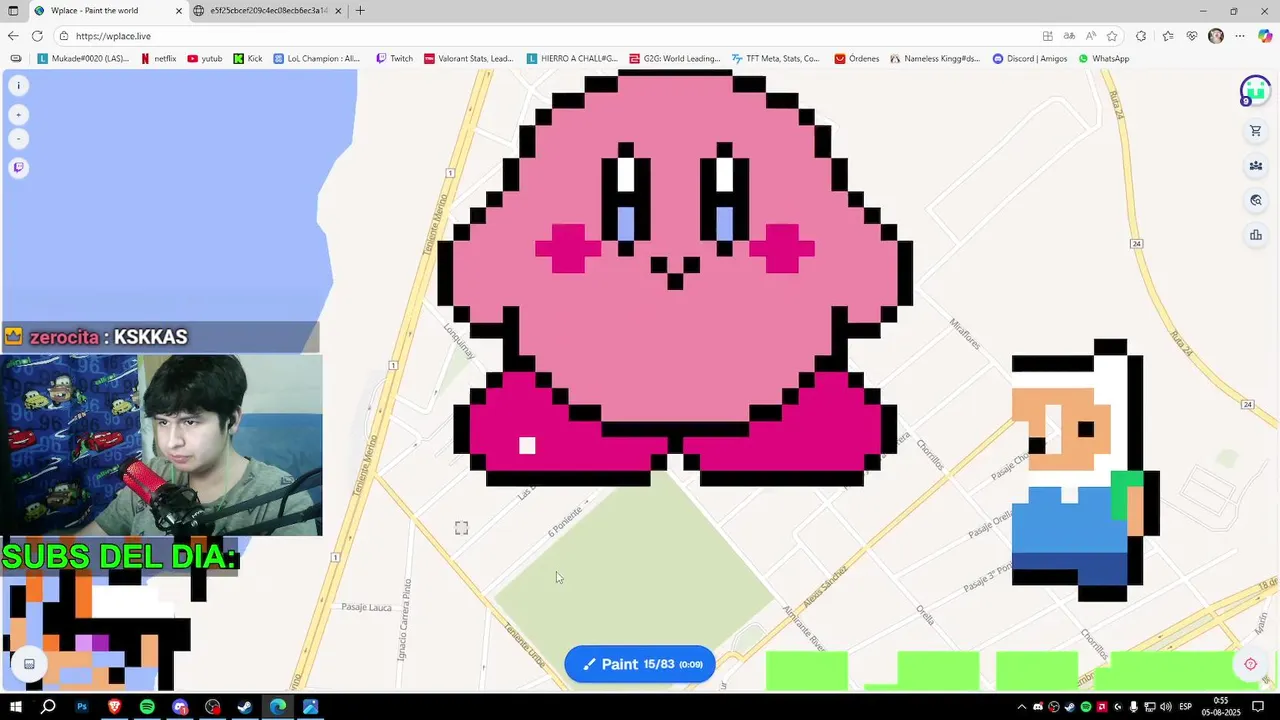Open the G2G: World Leading bookmark
1280x720 pixels.
674,59
